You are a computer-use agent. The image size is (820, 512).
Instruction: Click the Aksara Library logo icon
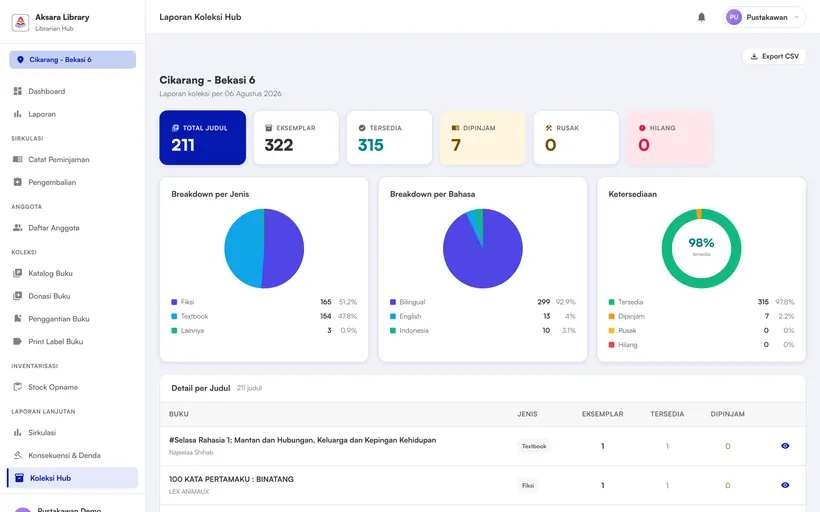coord(20,22)
